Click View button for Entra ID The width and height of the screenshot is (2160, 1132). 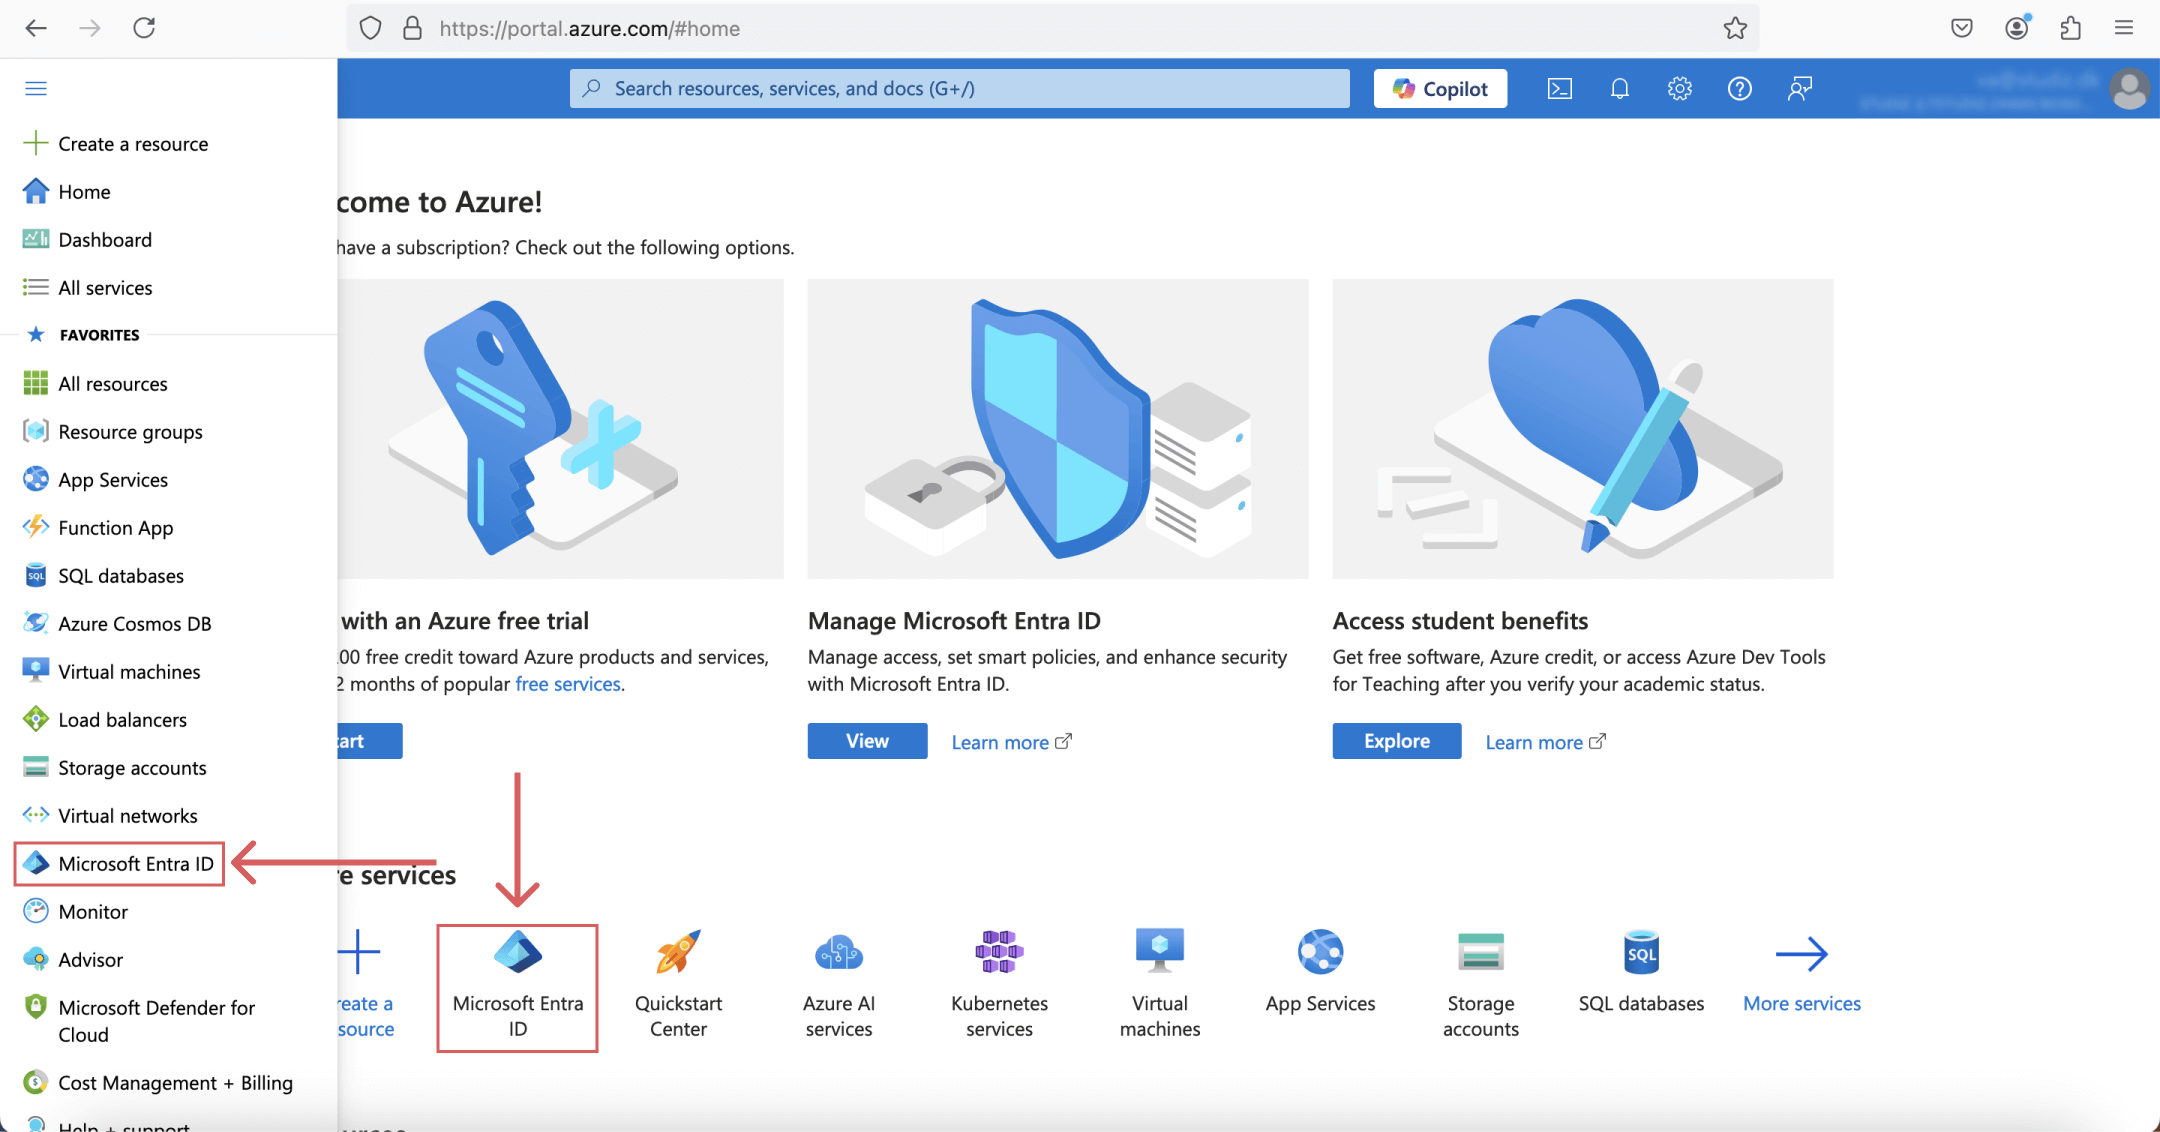coord(867,741)
